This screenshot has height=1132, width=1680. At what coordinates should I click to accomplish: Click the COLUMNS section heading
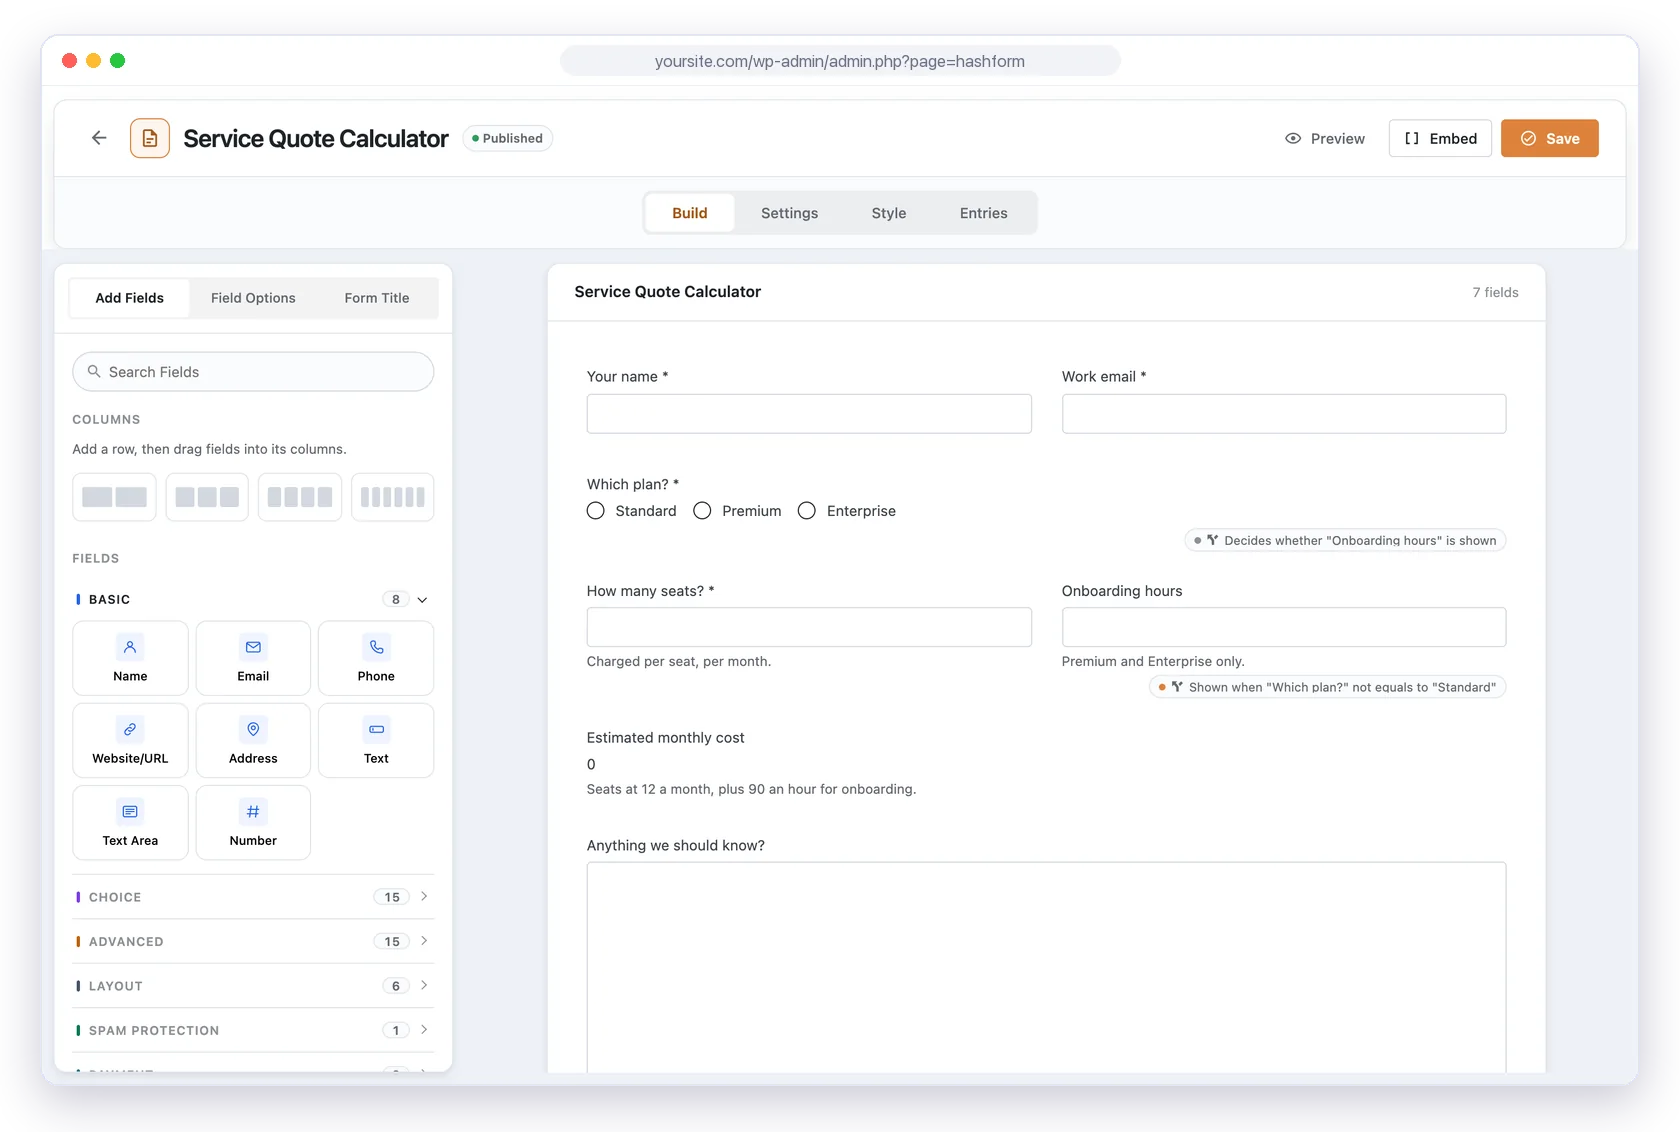click(106, 419)
